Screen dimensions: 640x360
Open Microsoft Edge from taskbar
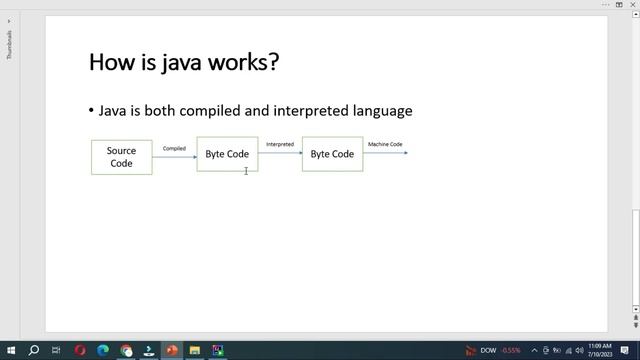[103, 350]
